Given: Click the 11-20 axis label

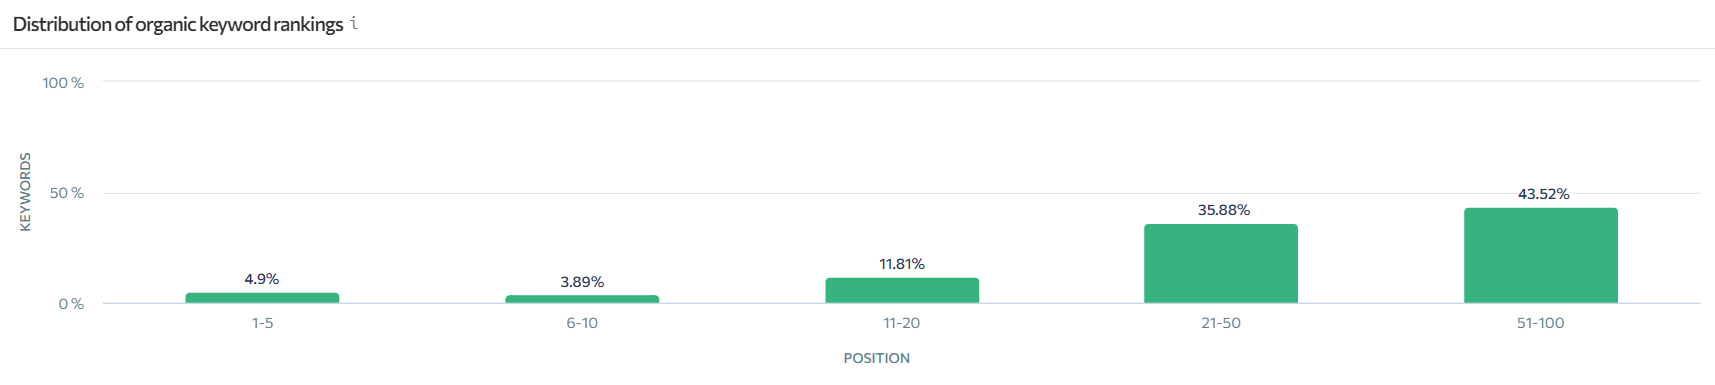Looking at the screenshot, I should click(x=902, y=323).
